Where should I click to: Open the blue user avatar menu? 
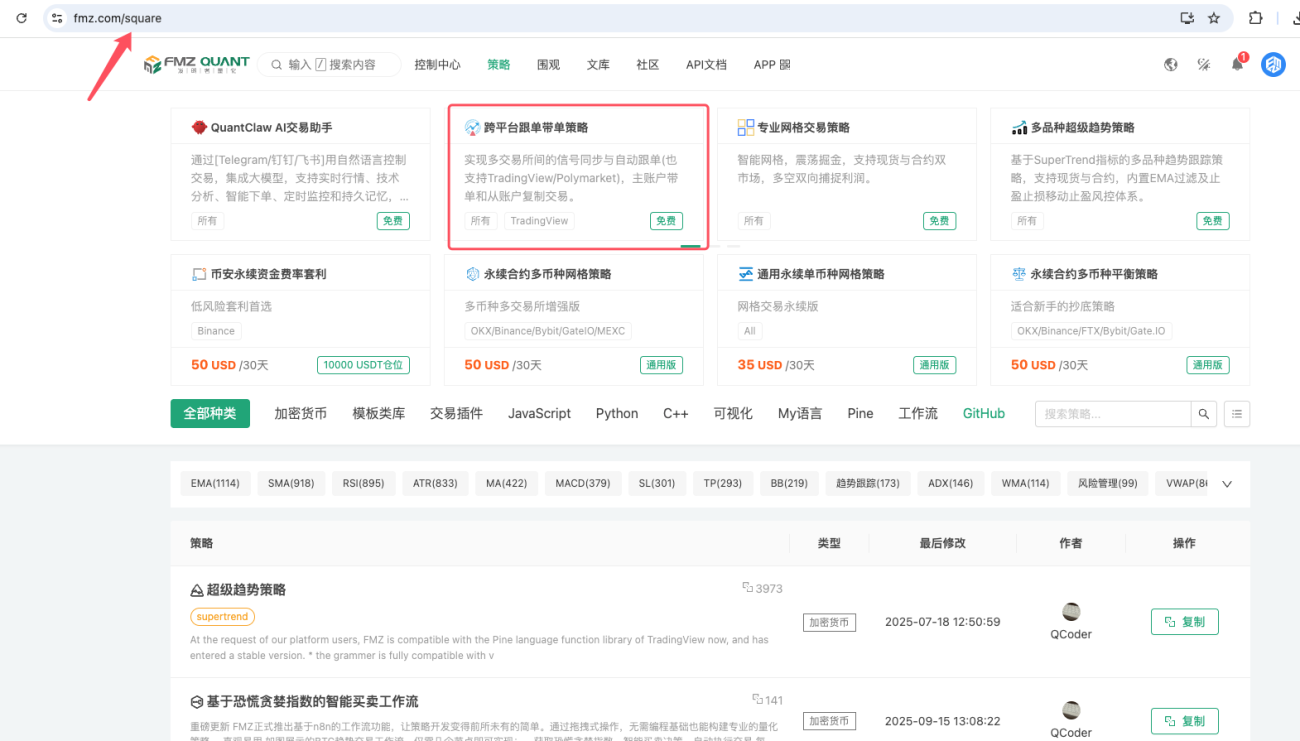coord(1273,65)
